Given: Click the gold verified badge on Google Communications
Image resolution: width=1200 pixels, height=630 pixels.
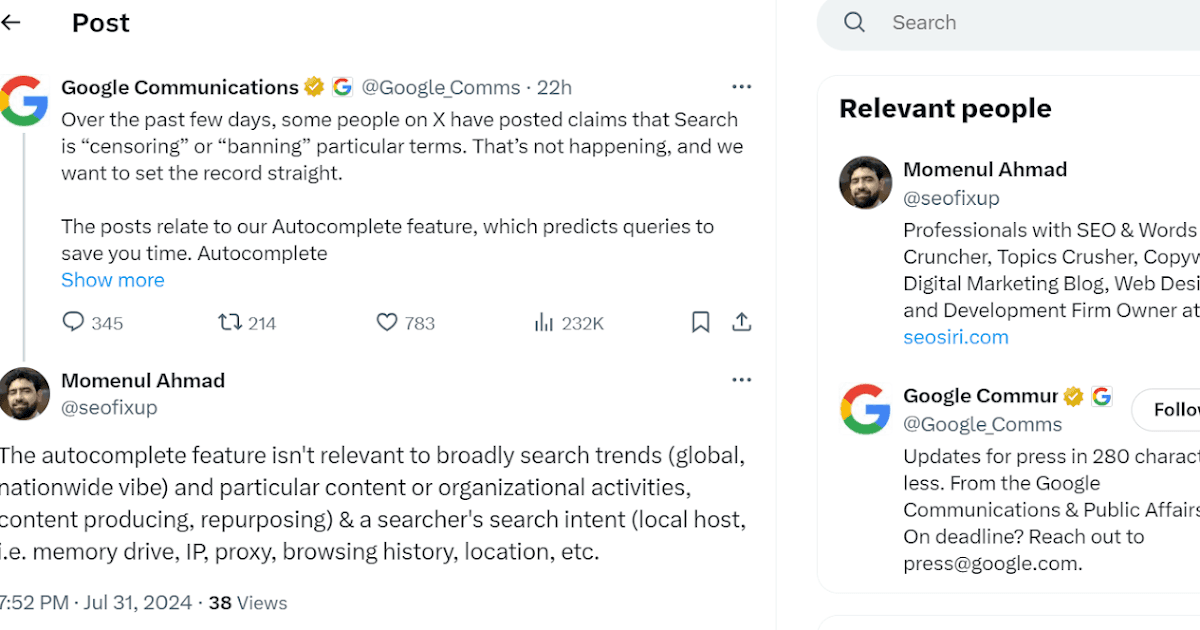Looking at the screenshot, I should click(314, 87).
